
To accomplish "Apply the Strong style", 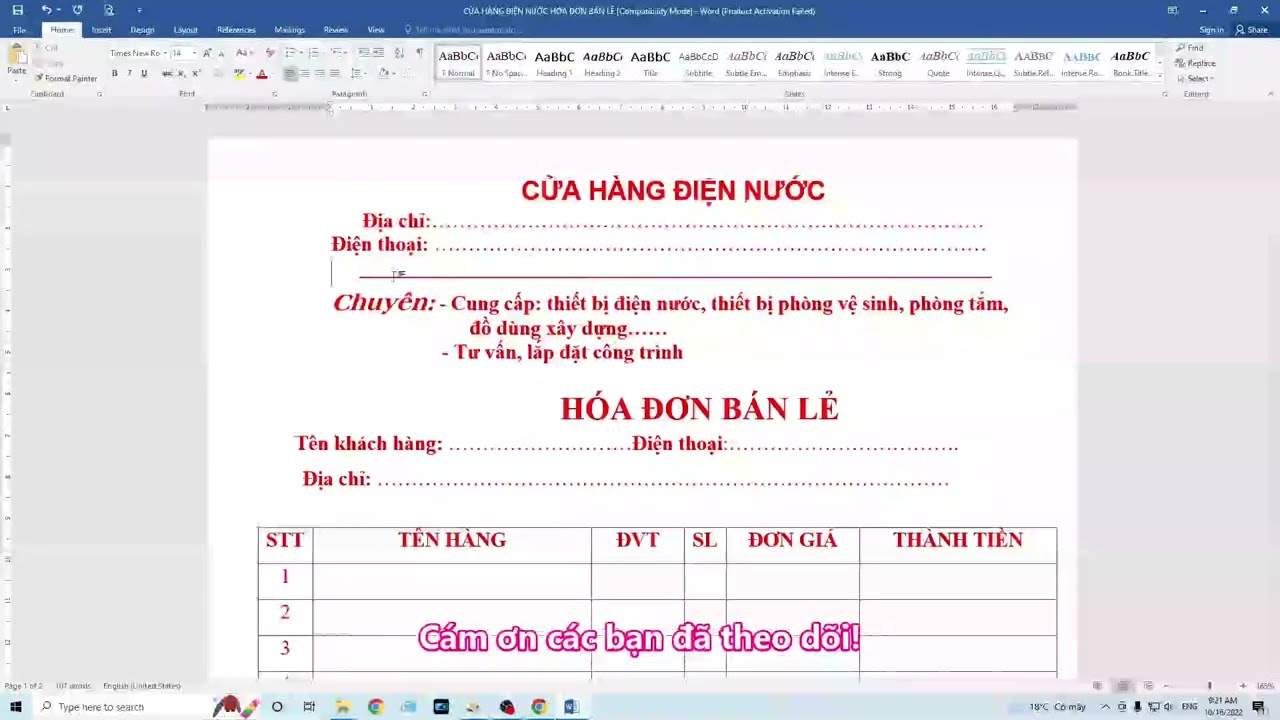I will coord(890,62).
